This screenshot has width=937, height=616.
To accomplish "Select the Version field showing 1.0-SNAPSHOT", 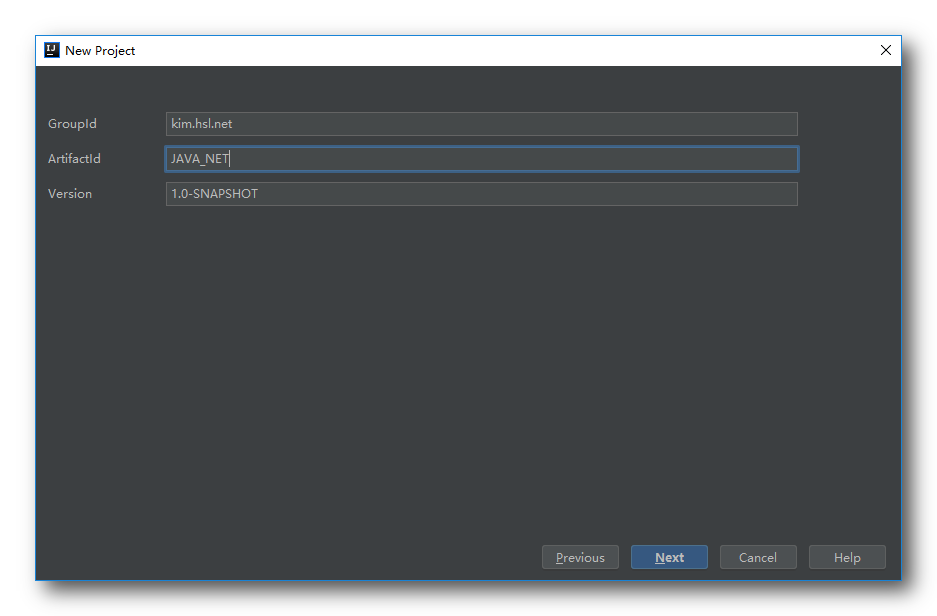I will (482, 194).
